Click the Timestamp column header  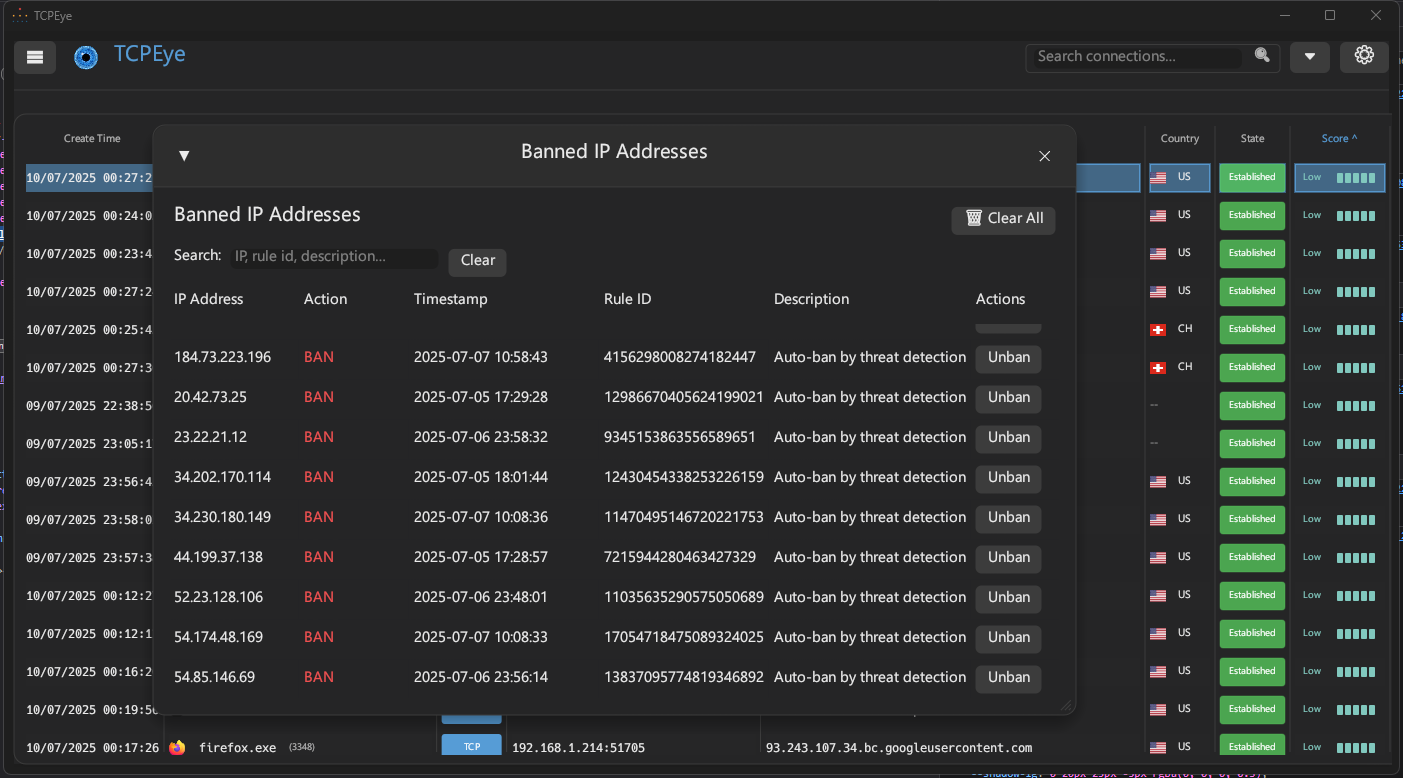[450, 299]
